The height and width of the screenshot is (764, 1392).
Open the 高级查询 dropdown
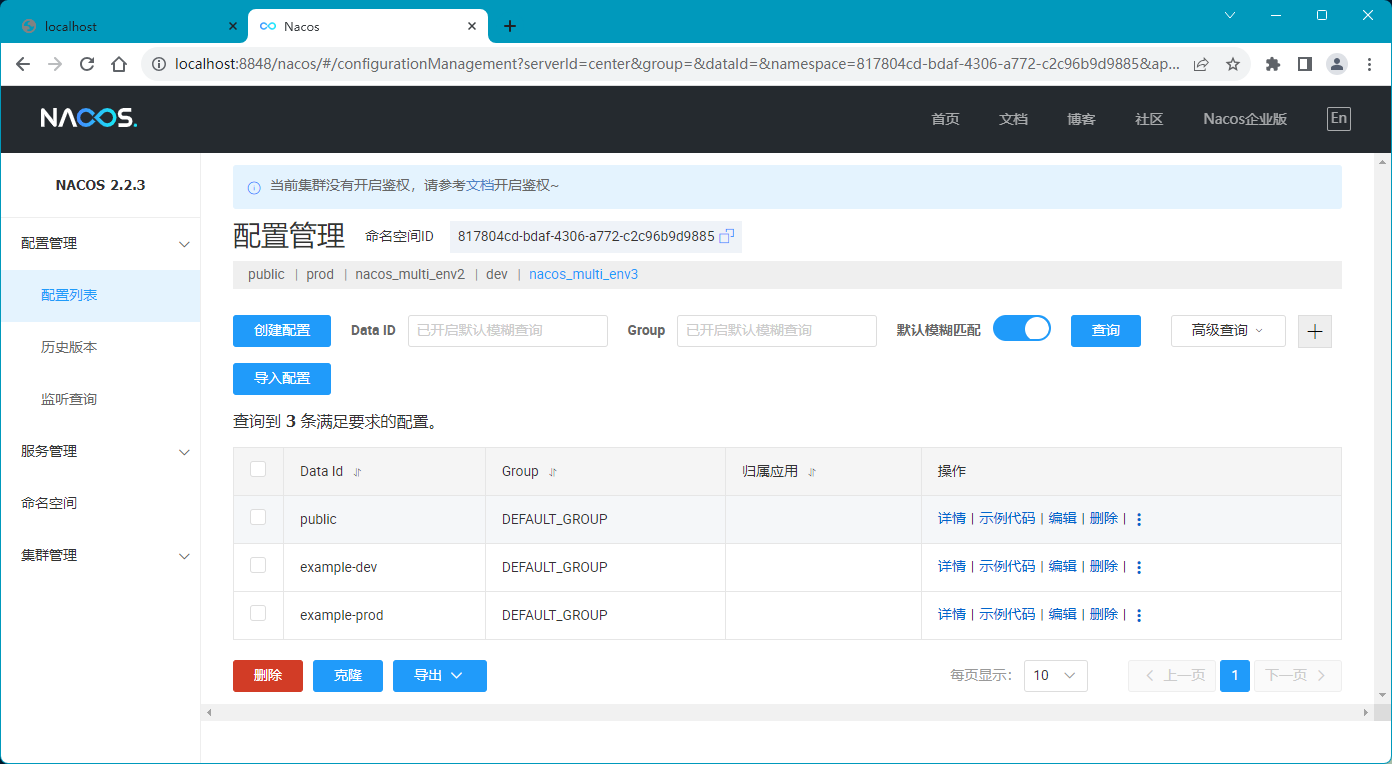(x=1228, y=331)
